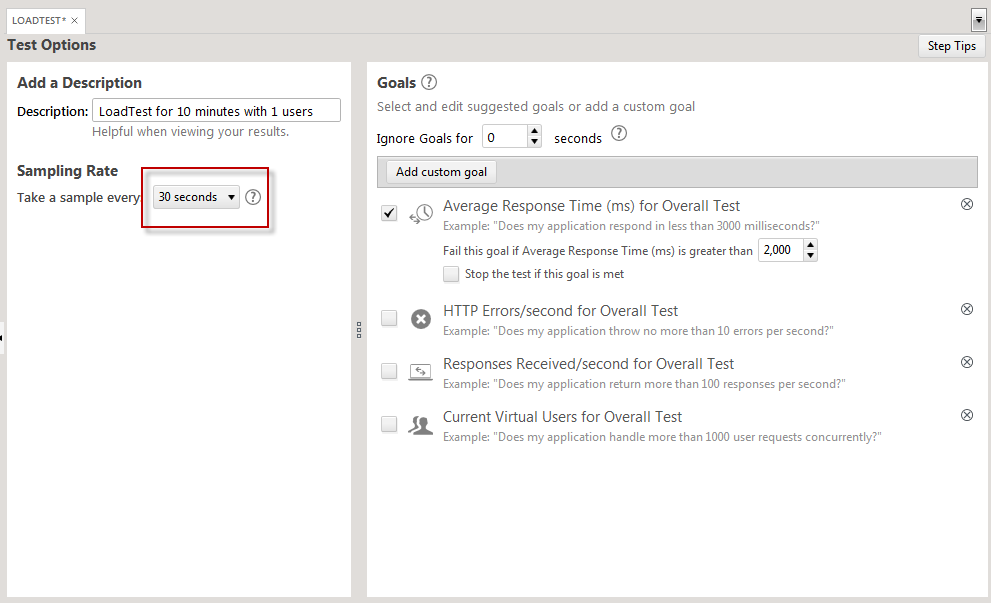Enable the HTTP Errors/second goal checkbox
This screenshot has height=603, width=991.
point(389,318)
